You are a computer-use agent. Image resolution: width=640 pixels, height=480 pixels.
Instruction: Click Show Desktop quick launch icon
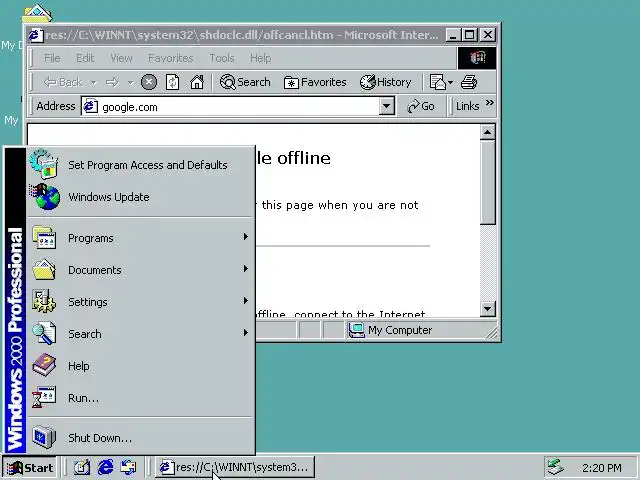click(82, 467)
